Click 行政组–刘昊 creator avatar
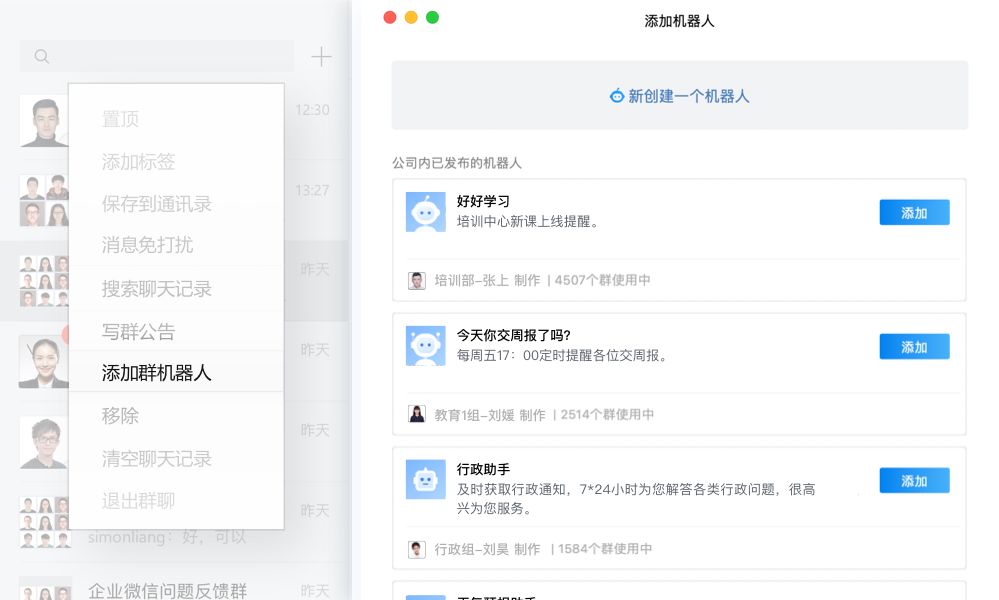 [x=417, y=549]
